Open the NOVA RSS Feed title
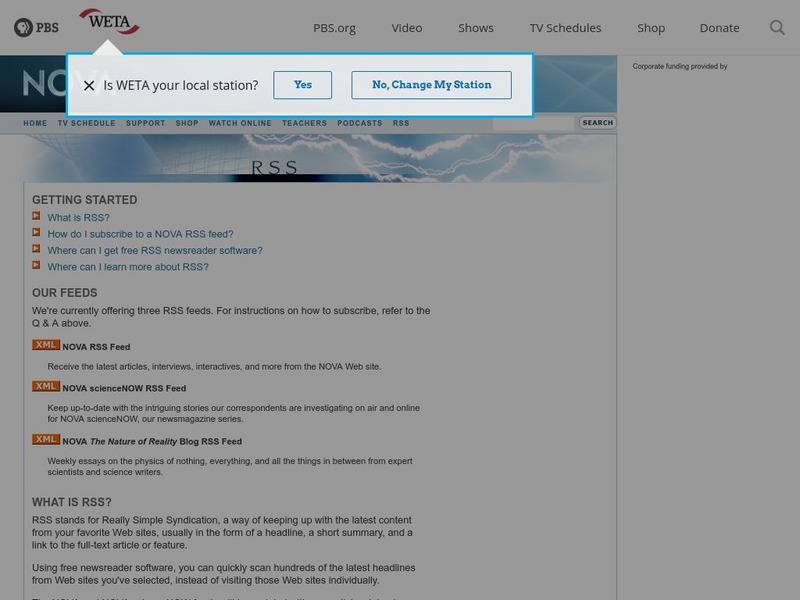The width and height of the screenshot is (800, 600). 96,347
